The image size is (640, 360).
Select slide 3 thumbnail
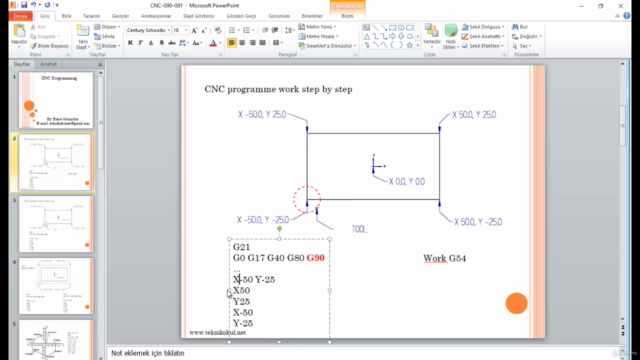click(x=56, y=224)
